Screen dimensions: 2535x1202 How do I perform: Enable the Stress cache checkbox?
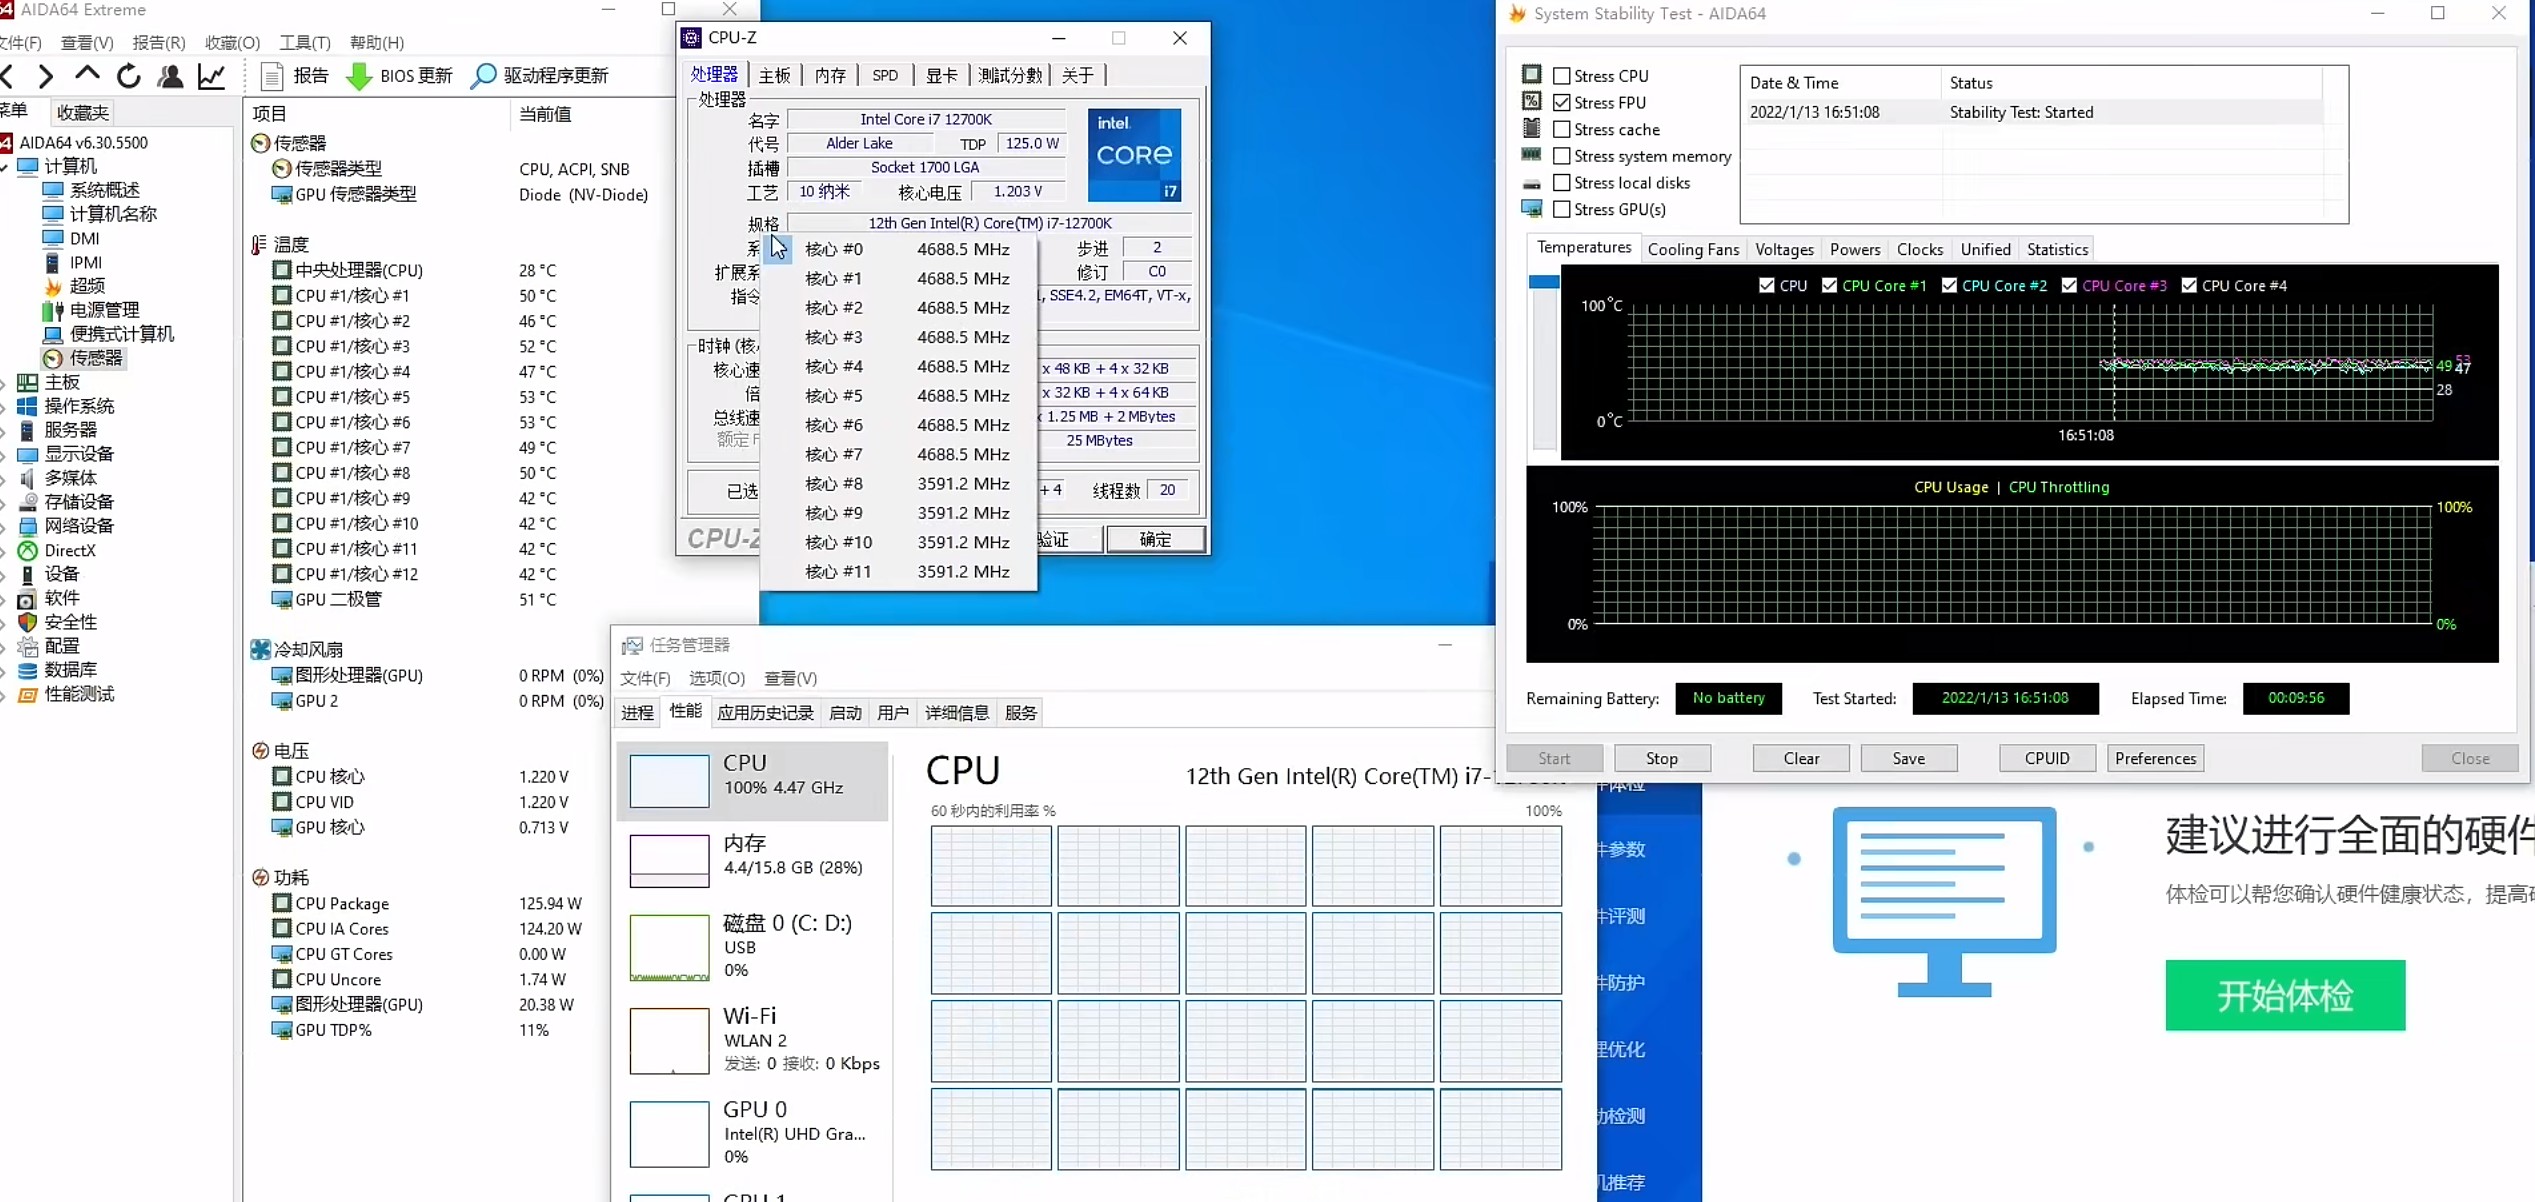point(1561,129)
